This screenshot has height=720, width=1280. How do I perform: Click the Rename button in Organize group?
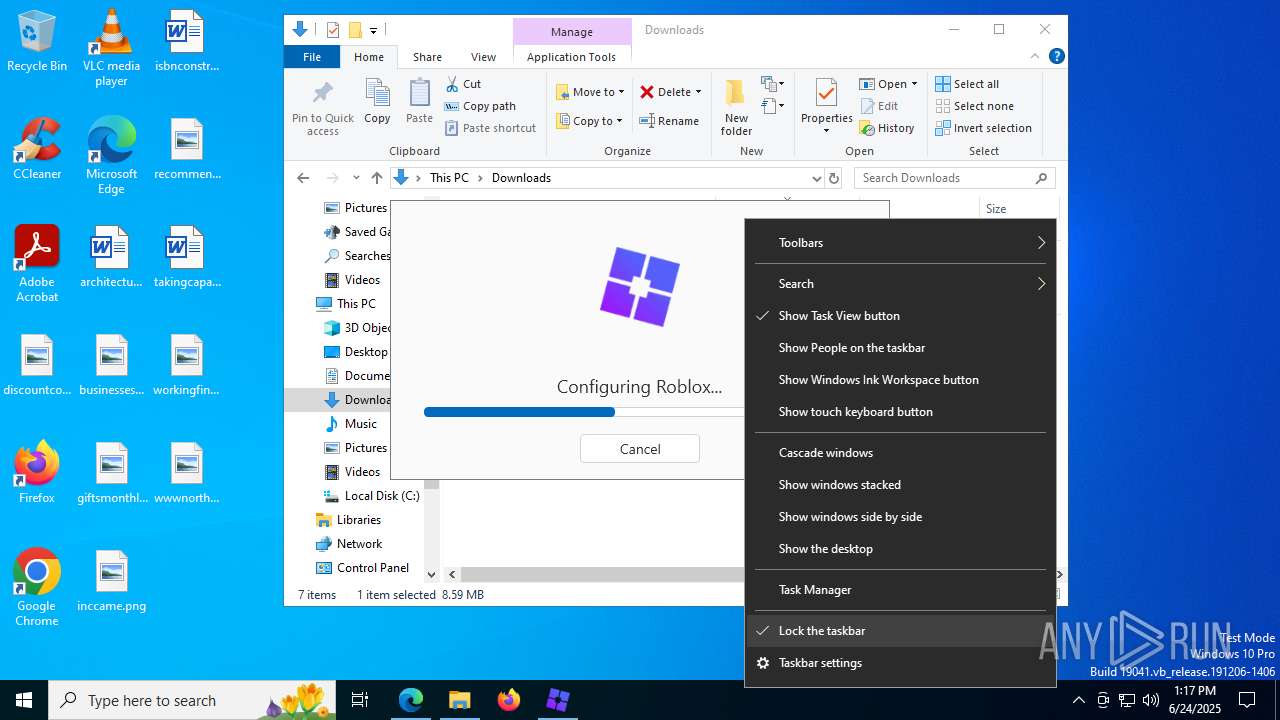[670, 121]
